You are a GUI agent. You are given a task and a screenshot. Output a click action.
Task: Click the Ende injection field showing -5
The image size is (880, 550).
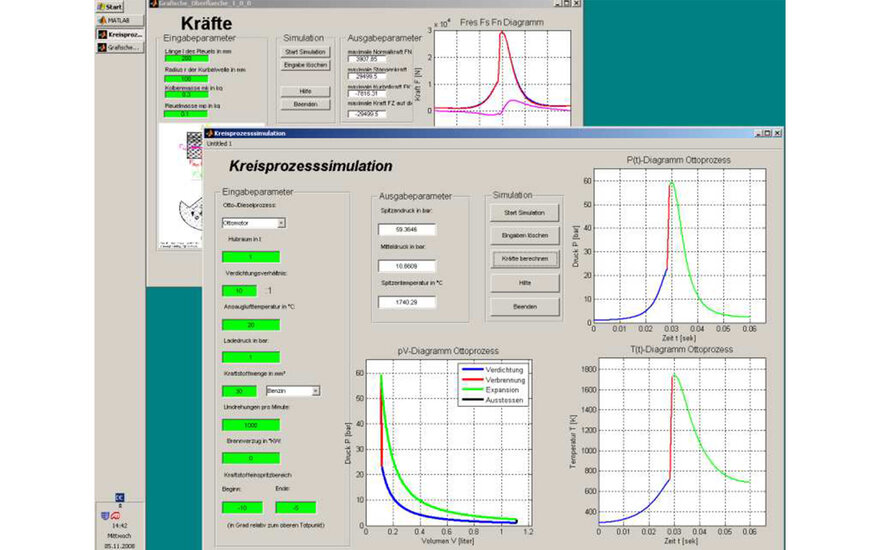[x=296, y=508]
